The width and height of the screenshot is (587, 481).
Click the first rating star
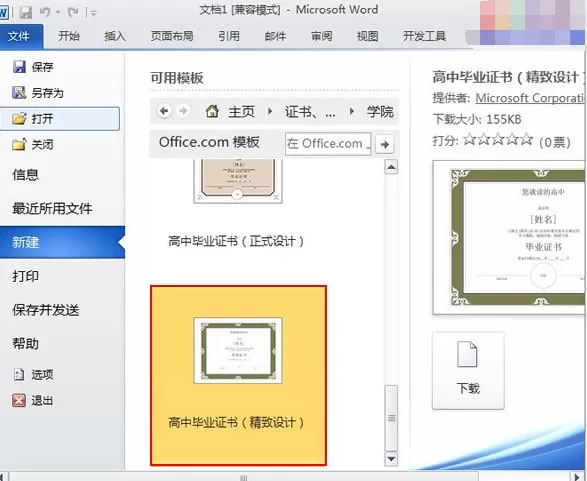[469, 140]
